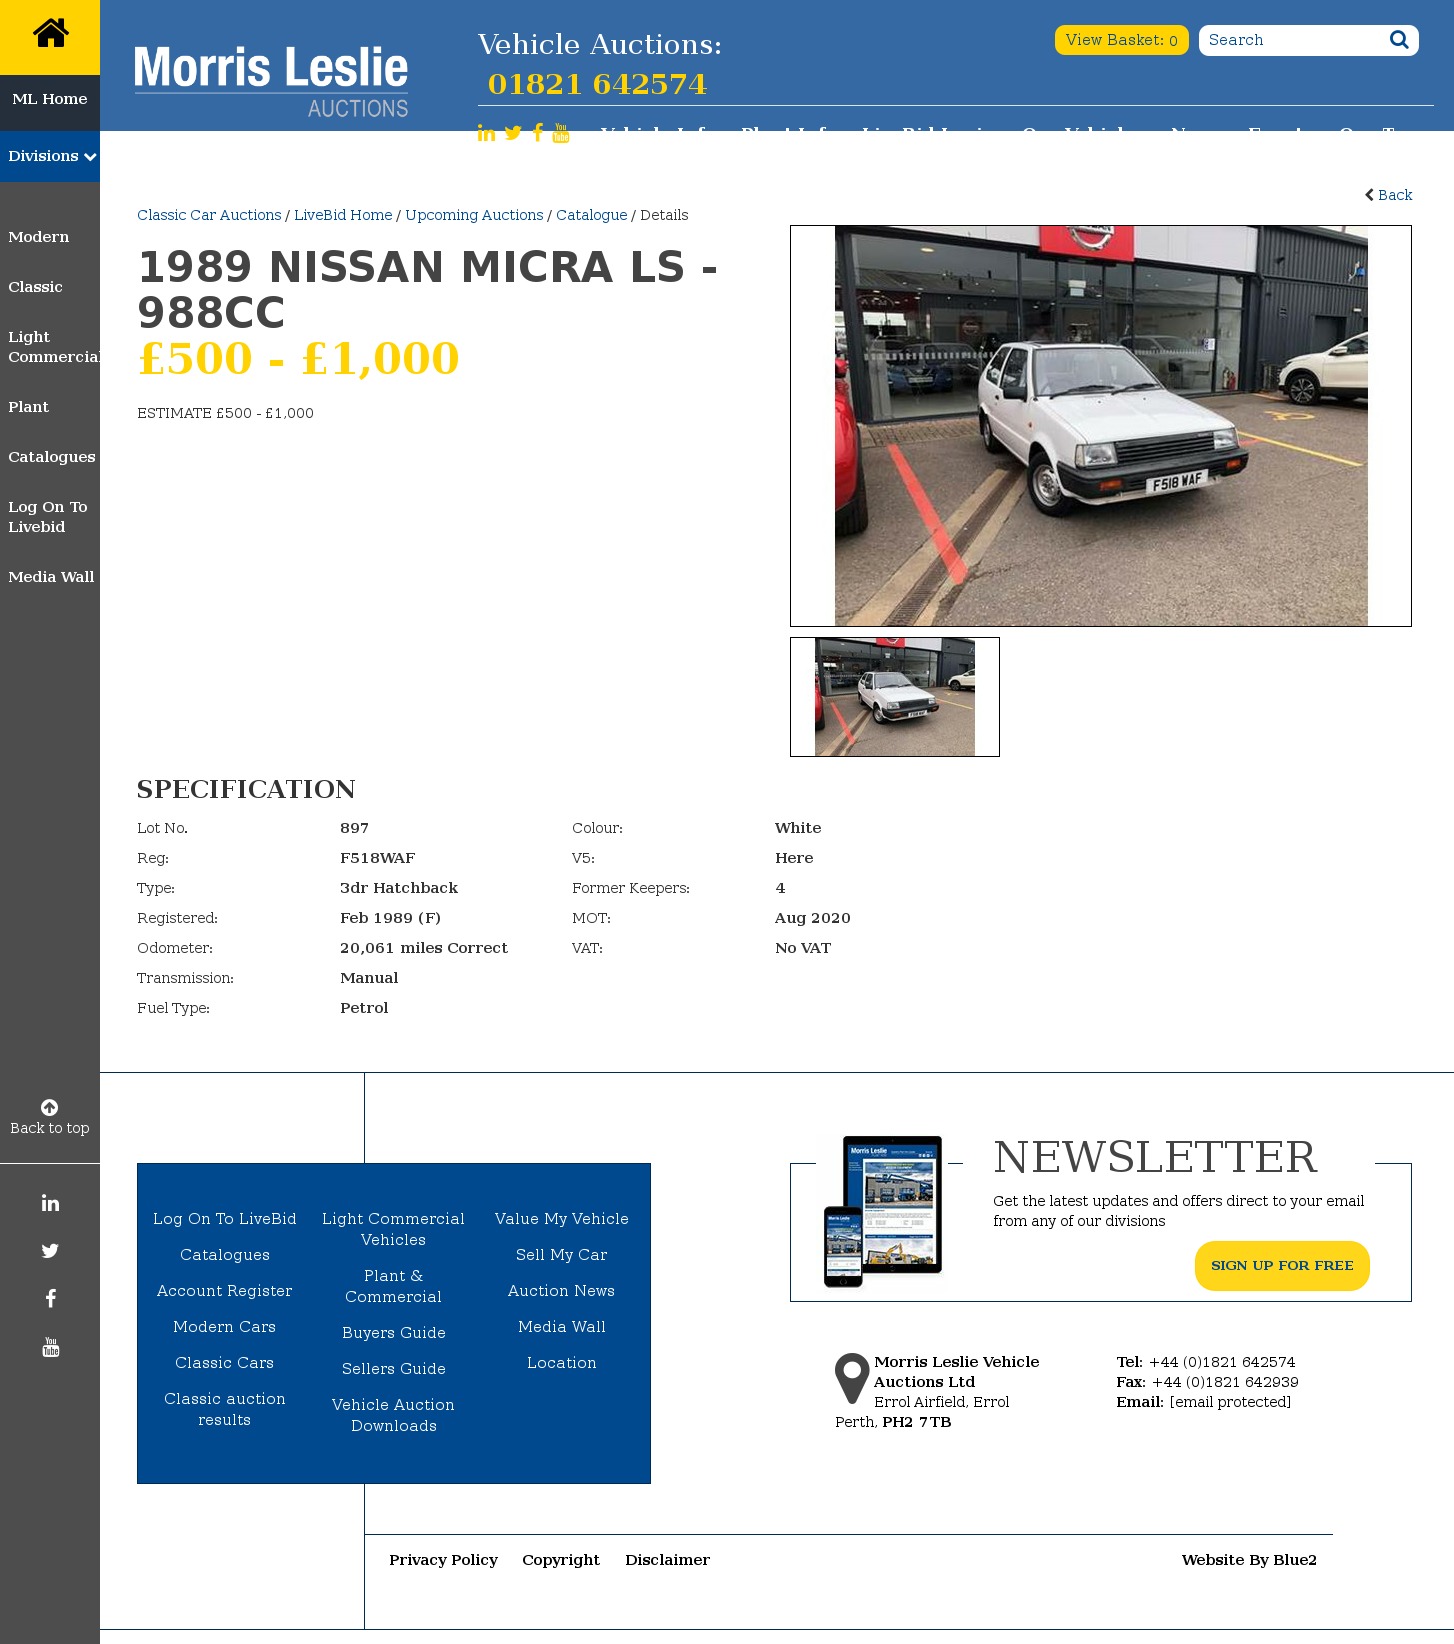Click the MOT value Aug 2020
Screen dimensions: 1454x1644
pos(813,918)
